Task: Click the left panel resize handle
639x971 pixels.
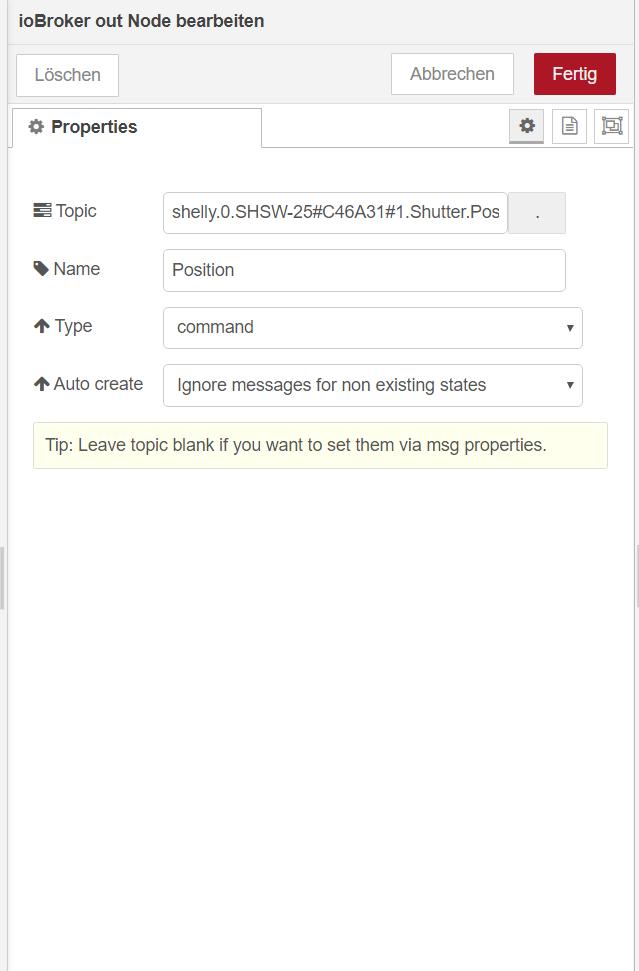Action: [x=2, y=578]
